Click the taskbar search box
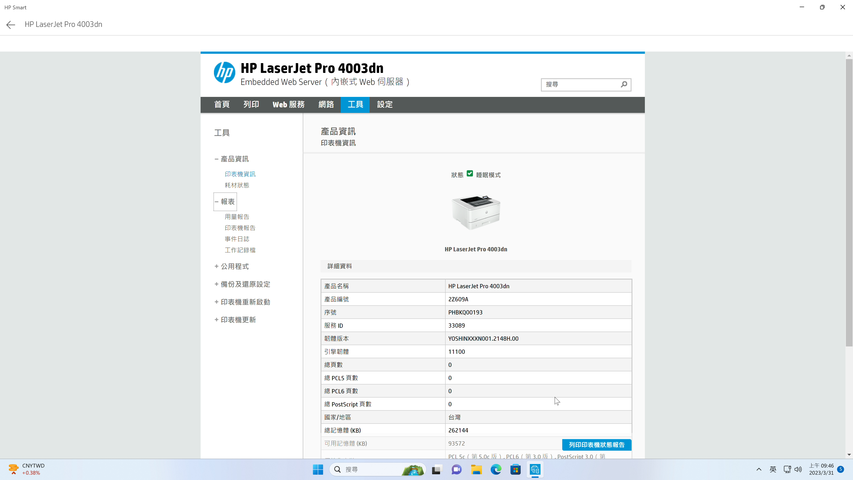The width and height of the screenshot is (853, 480). pyautogui.click(x=377, y=470)
